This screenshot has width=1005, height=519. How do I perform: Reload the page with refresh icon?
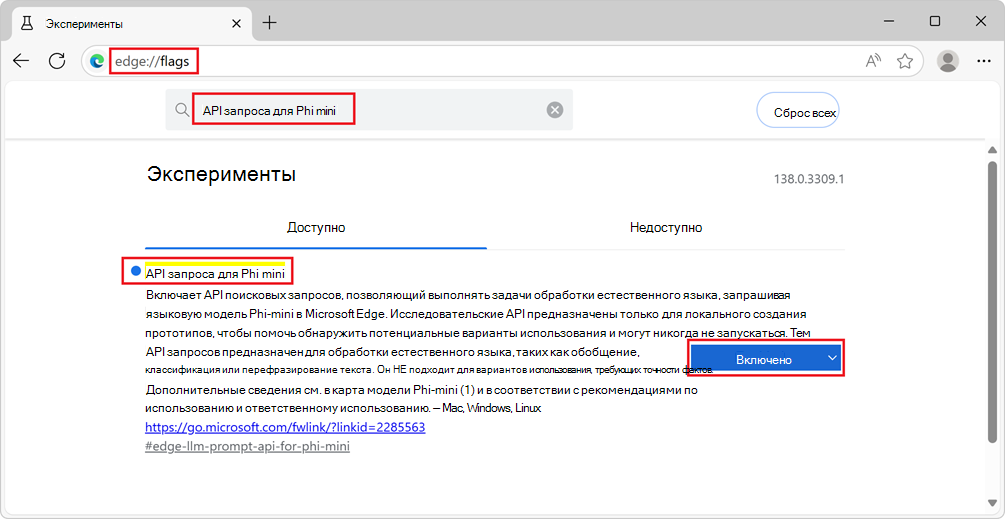(58, 61)
